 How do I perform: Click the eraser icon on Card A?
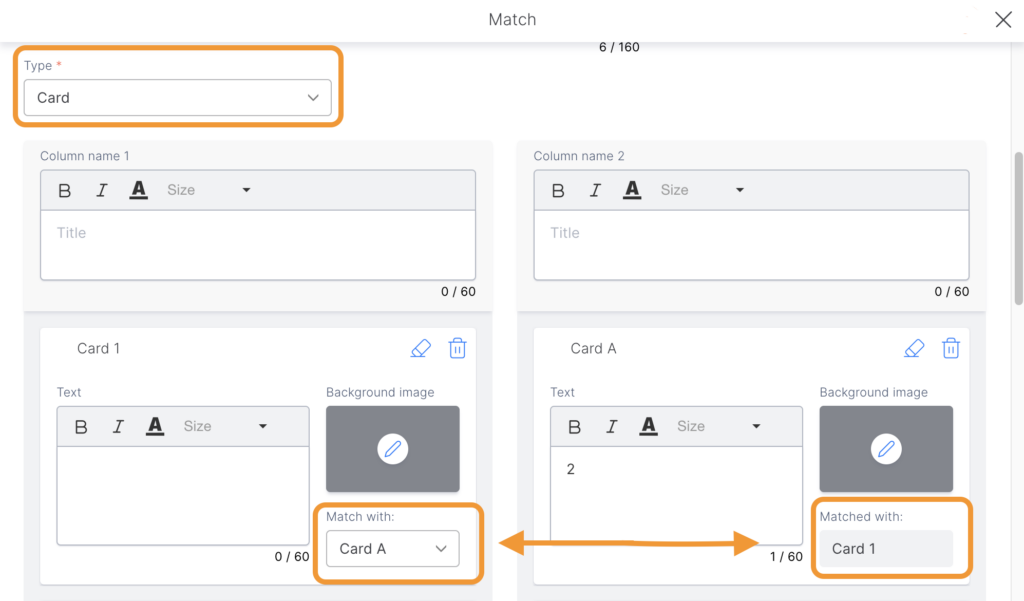[914, 348]
